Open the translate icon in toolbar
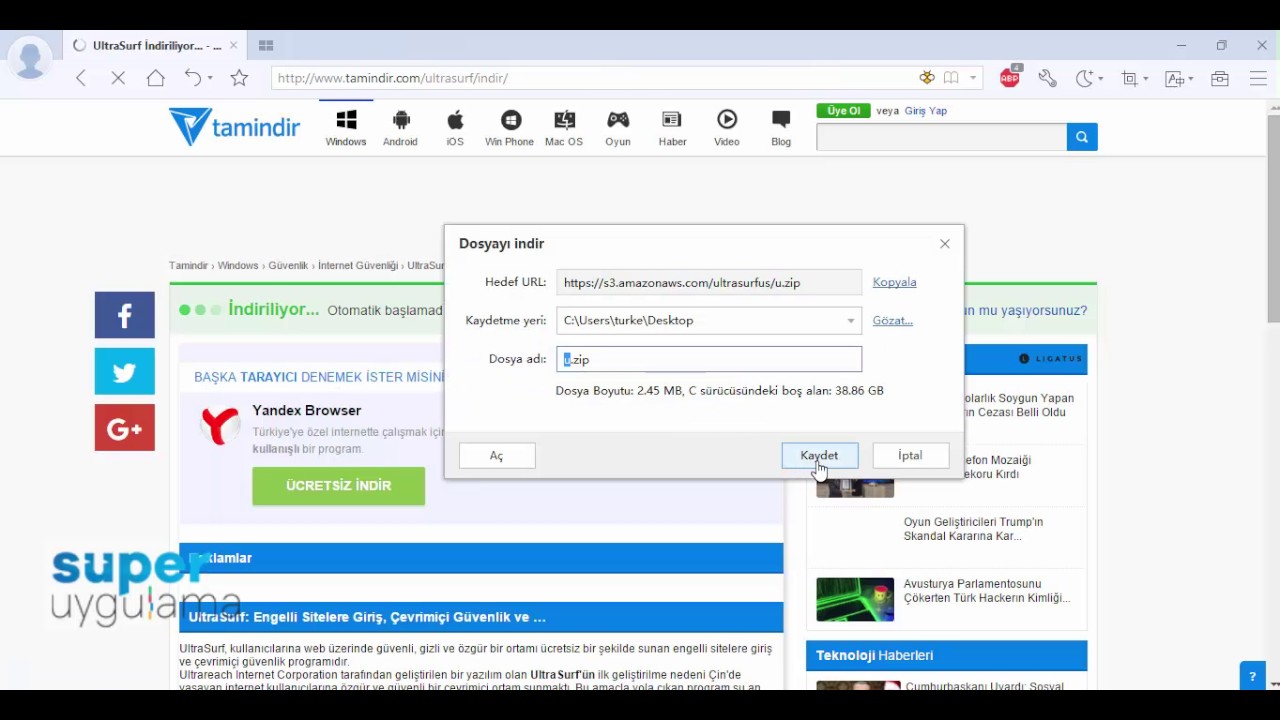1280x720 pixels. (1175, 78)
